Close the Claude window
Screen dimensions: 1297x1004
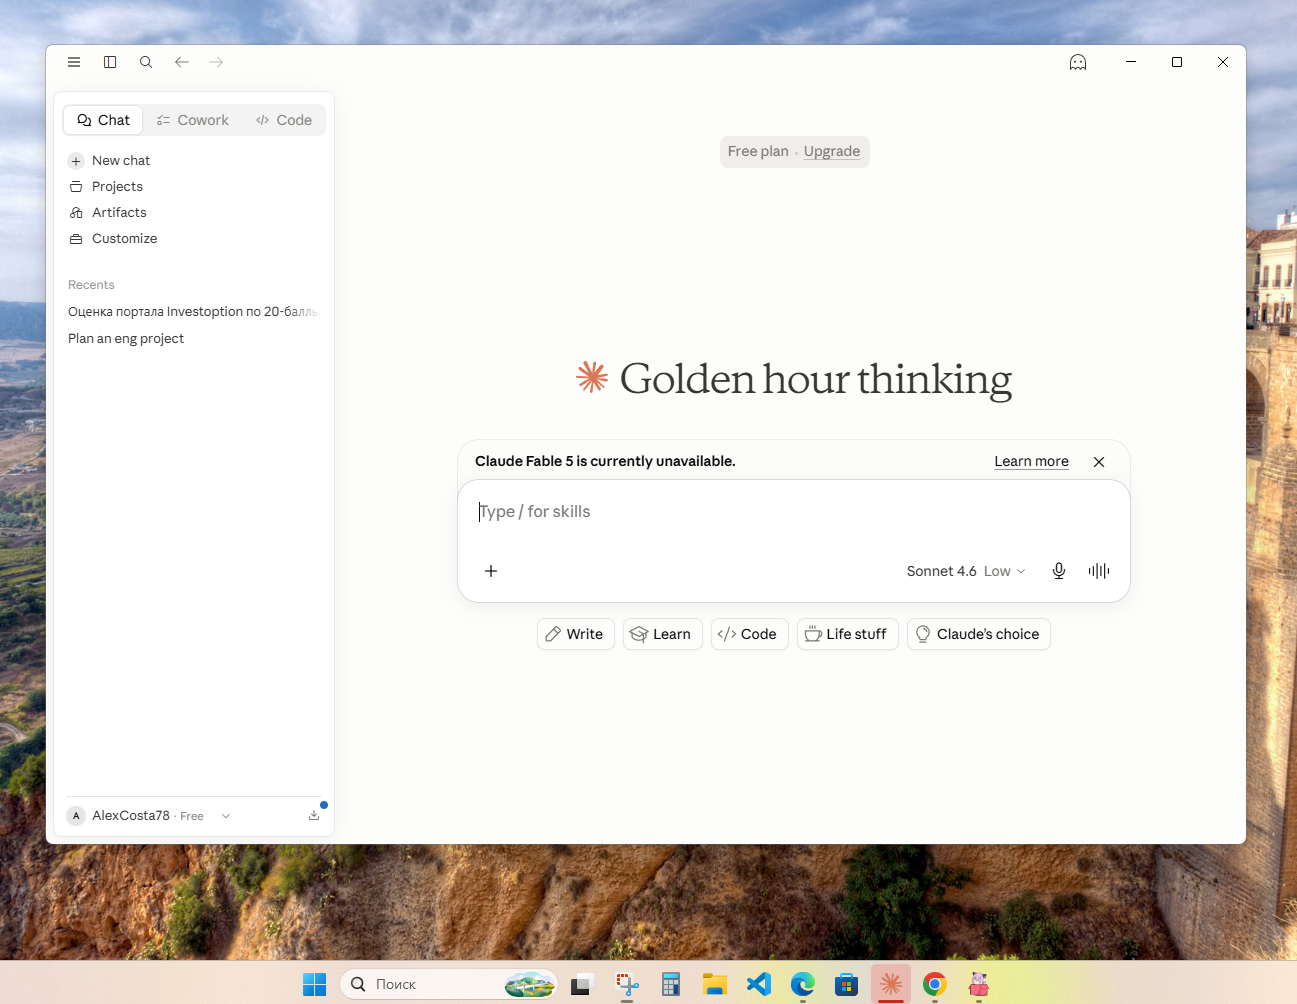(x=1223, y=62)
